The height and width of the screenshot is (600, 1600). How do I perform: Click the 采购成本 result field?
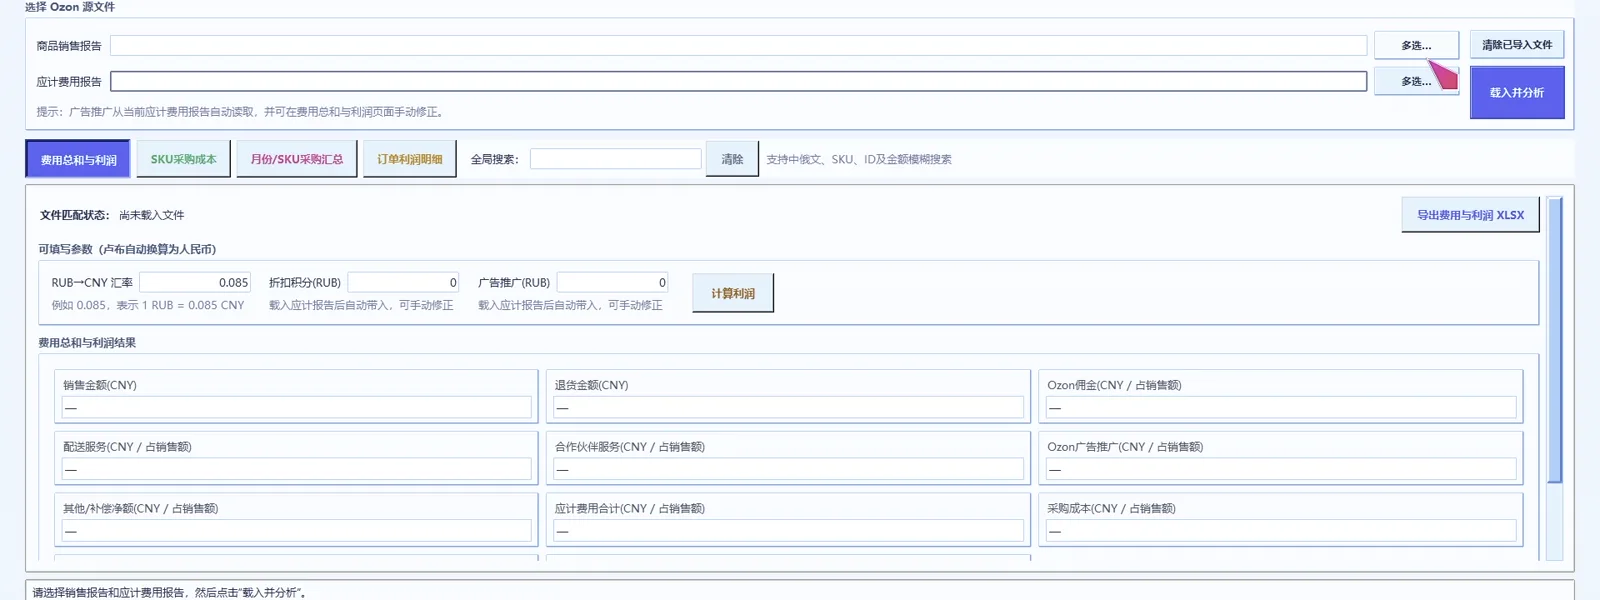(x=1280, y=531)
